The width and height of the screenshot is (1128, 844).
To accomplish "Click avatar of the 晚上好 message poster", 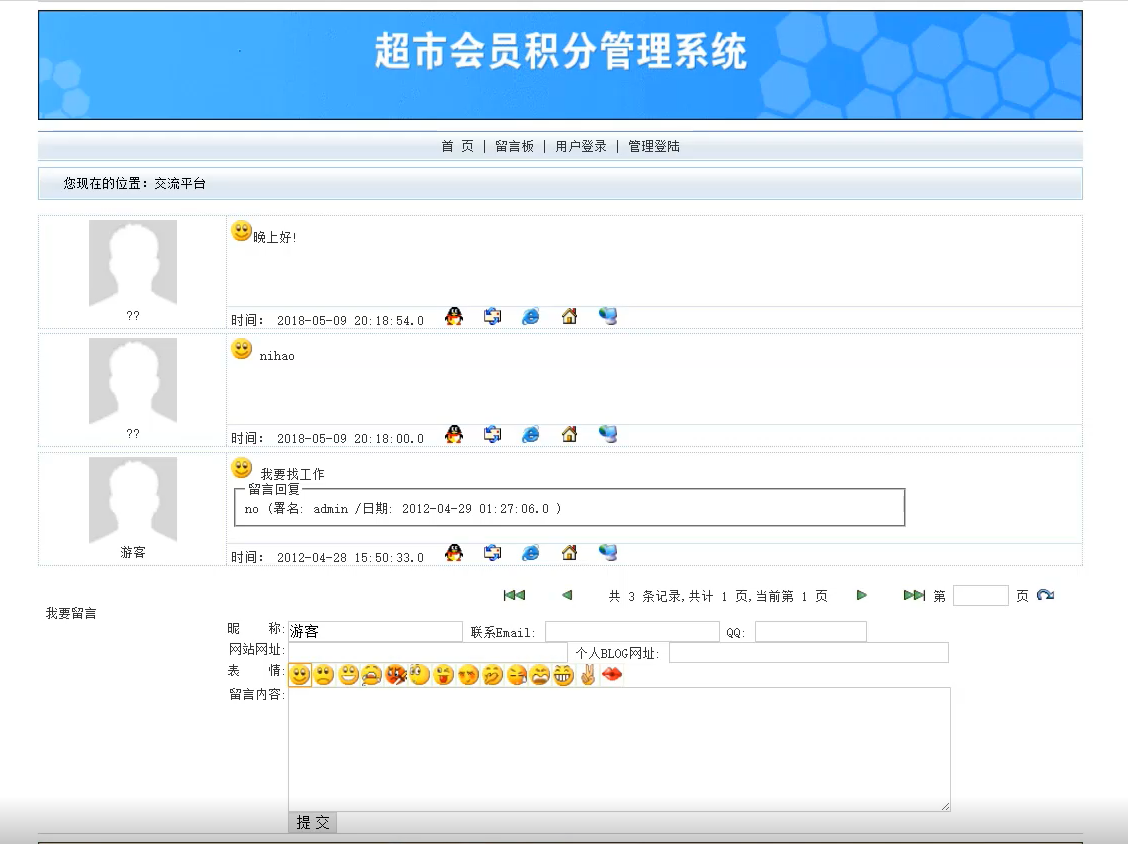I will [x=133, y=263].
